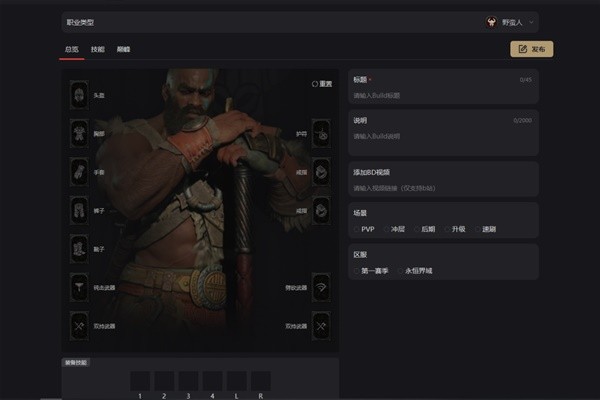Focus the Build title (标题) input field

pos(443,95)
